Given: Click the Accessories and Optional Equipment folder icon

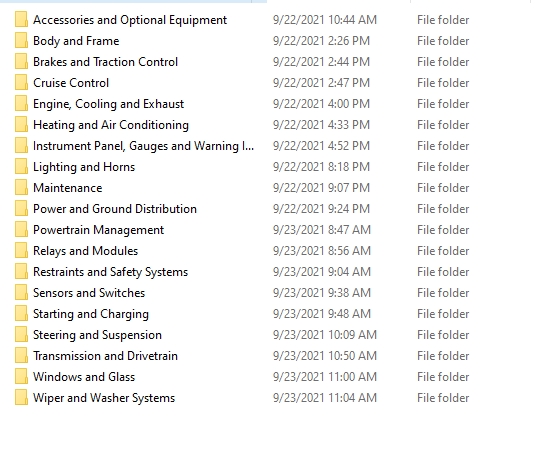Looking at the screenshot, I should pos(21,20).
